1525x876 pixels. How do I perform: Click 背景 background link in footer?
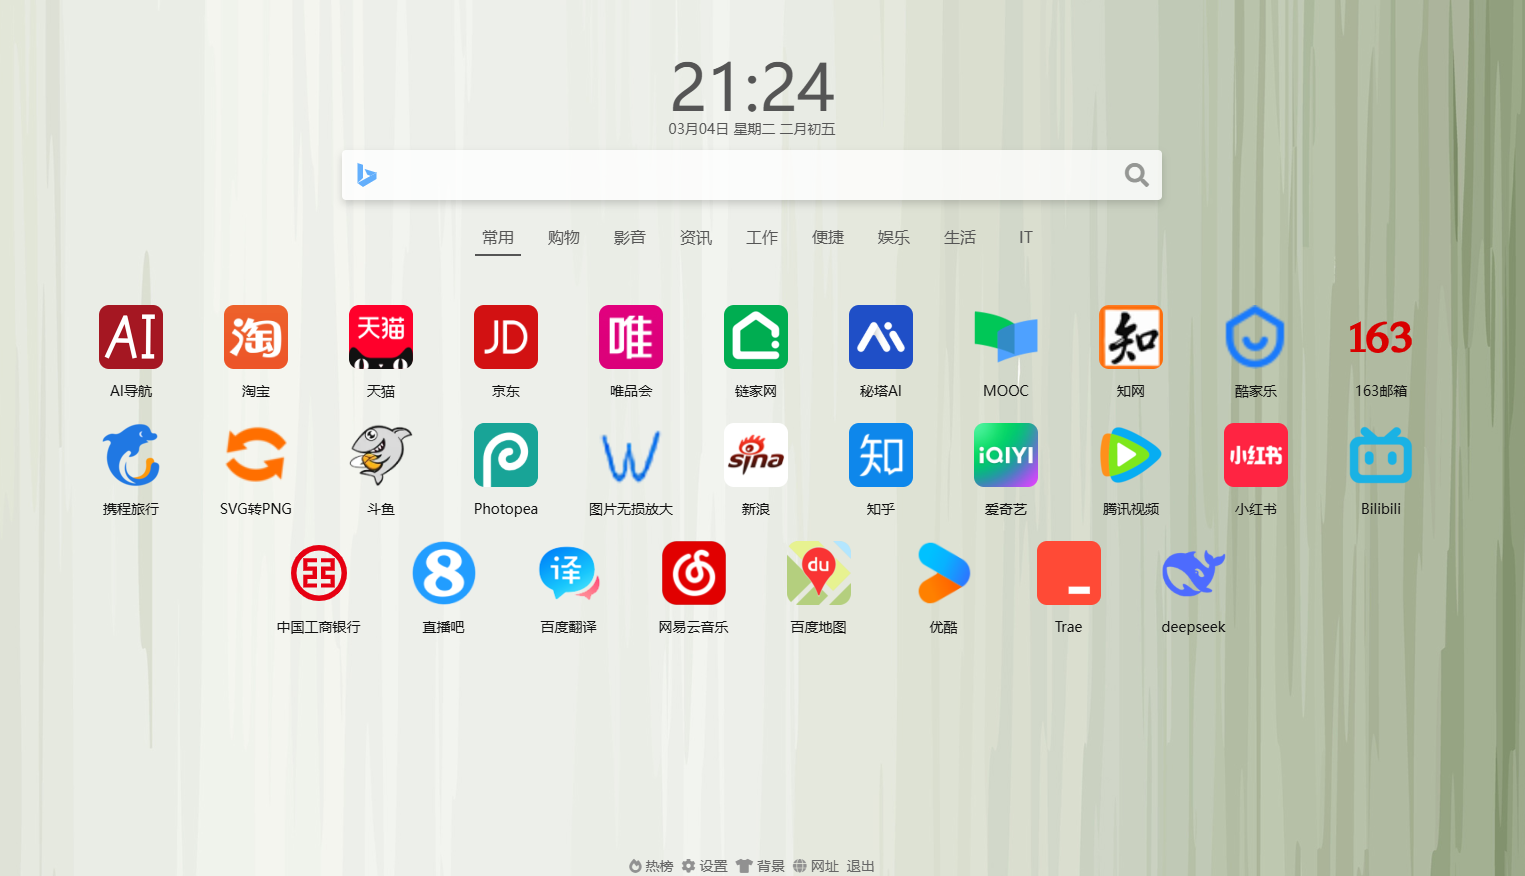[x=761, y=866]
